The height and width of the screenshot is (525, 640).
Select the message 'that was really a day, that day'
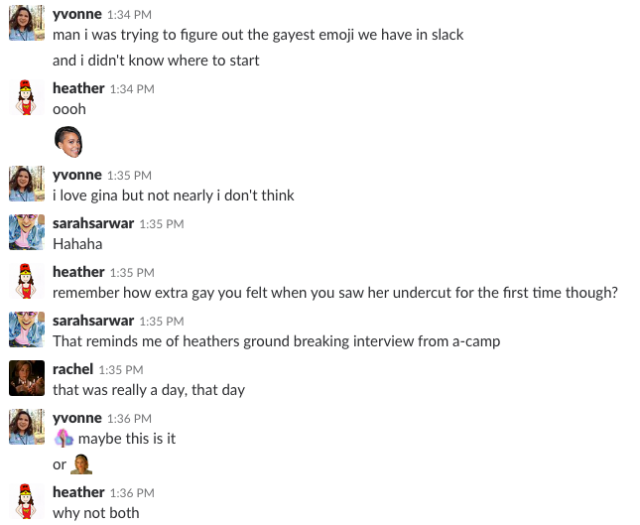[x=149, y=390]
